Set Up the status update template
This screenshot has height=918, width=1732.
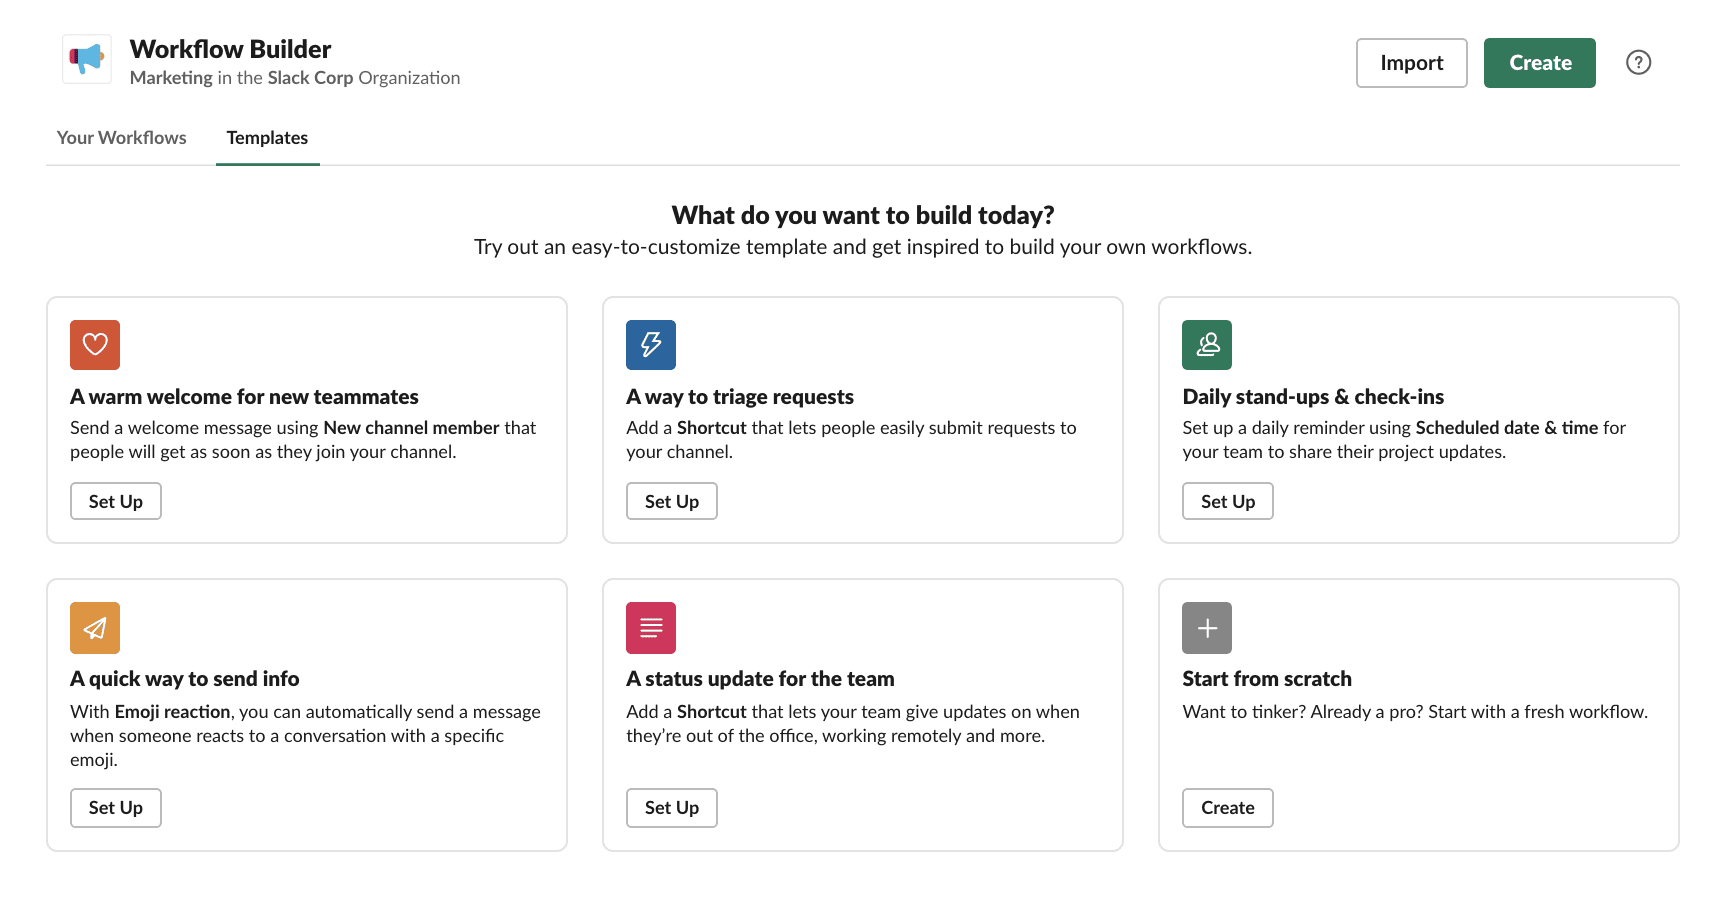coord(671,807)
